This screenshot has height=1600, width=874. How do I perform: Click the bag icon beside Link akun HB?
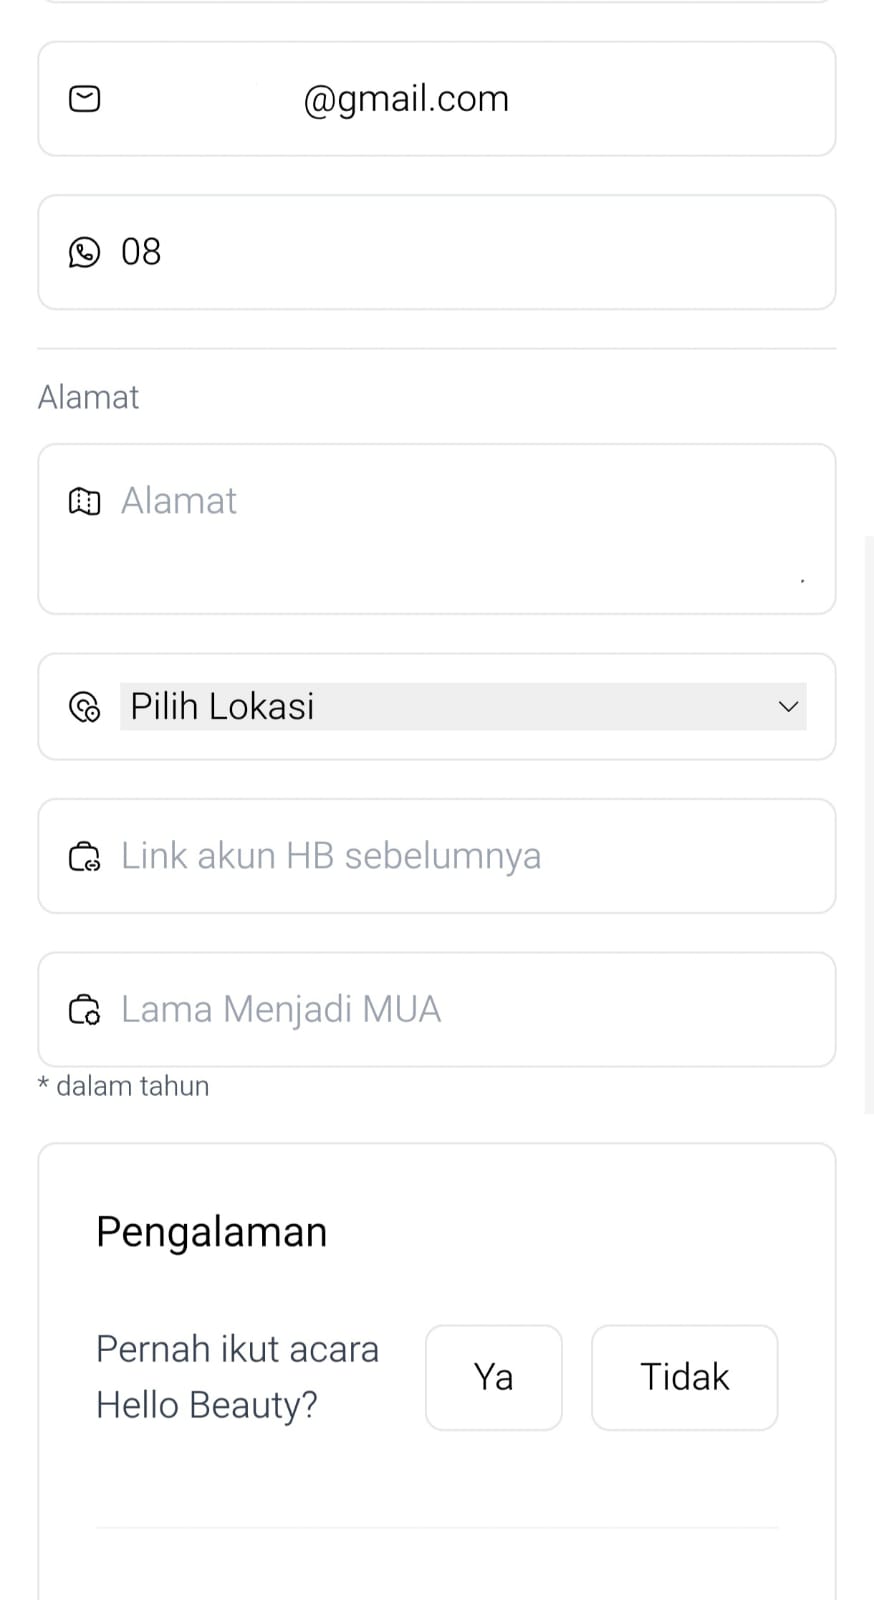[85, 857]
